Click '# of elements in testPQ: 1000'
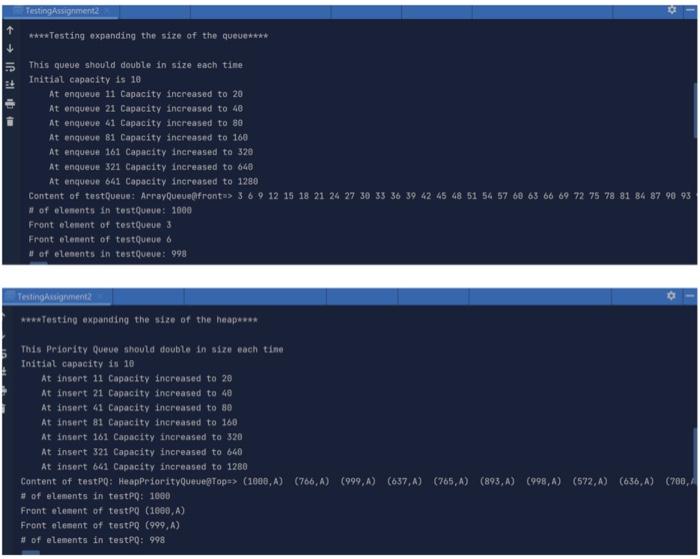Viewport: 700px width, 559px height. pyautogui.click(x=96, y=496)
